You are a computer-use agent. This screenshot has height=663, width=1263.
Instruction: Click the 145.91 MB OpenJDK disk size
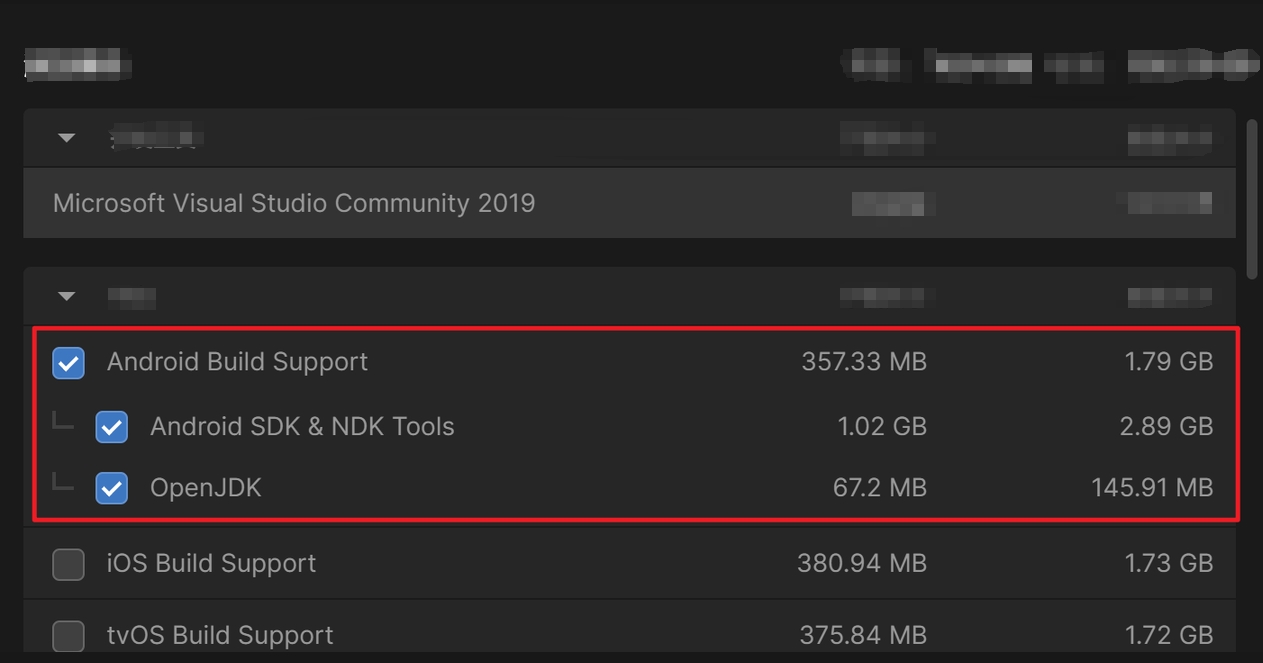[1152, 488]
